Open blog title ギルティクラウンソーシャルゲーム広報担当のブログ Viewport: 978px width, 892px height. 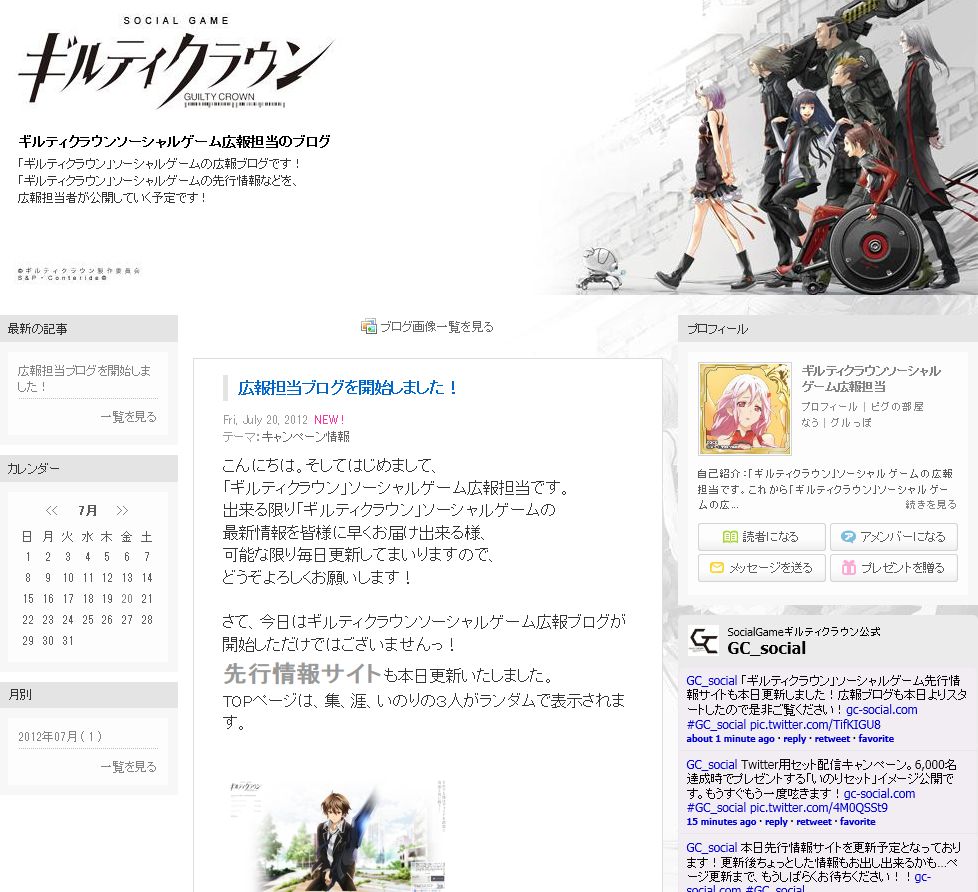point(175,142)
